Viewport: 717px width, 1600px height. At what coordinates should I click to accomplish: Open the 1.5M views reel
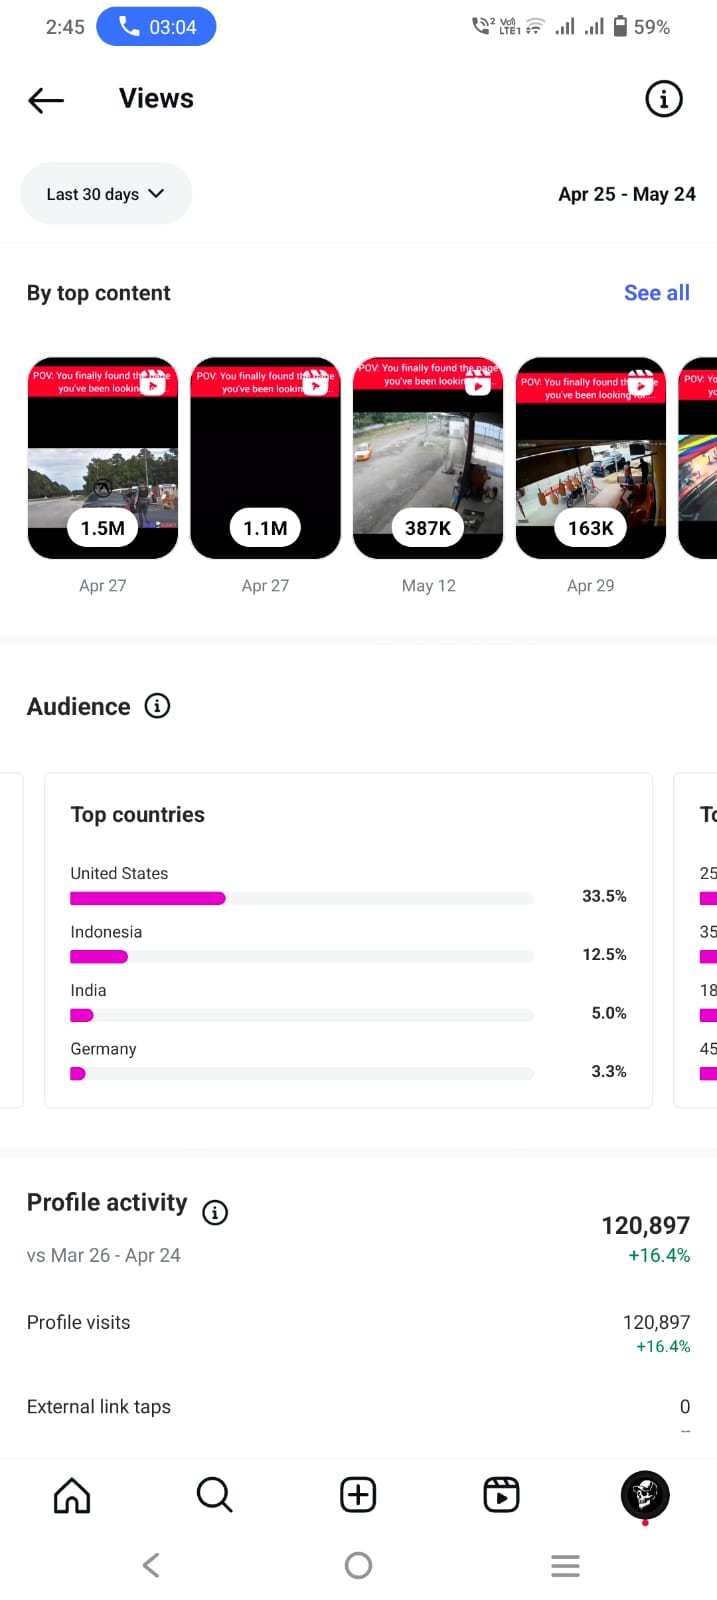[103, 458]
